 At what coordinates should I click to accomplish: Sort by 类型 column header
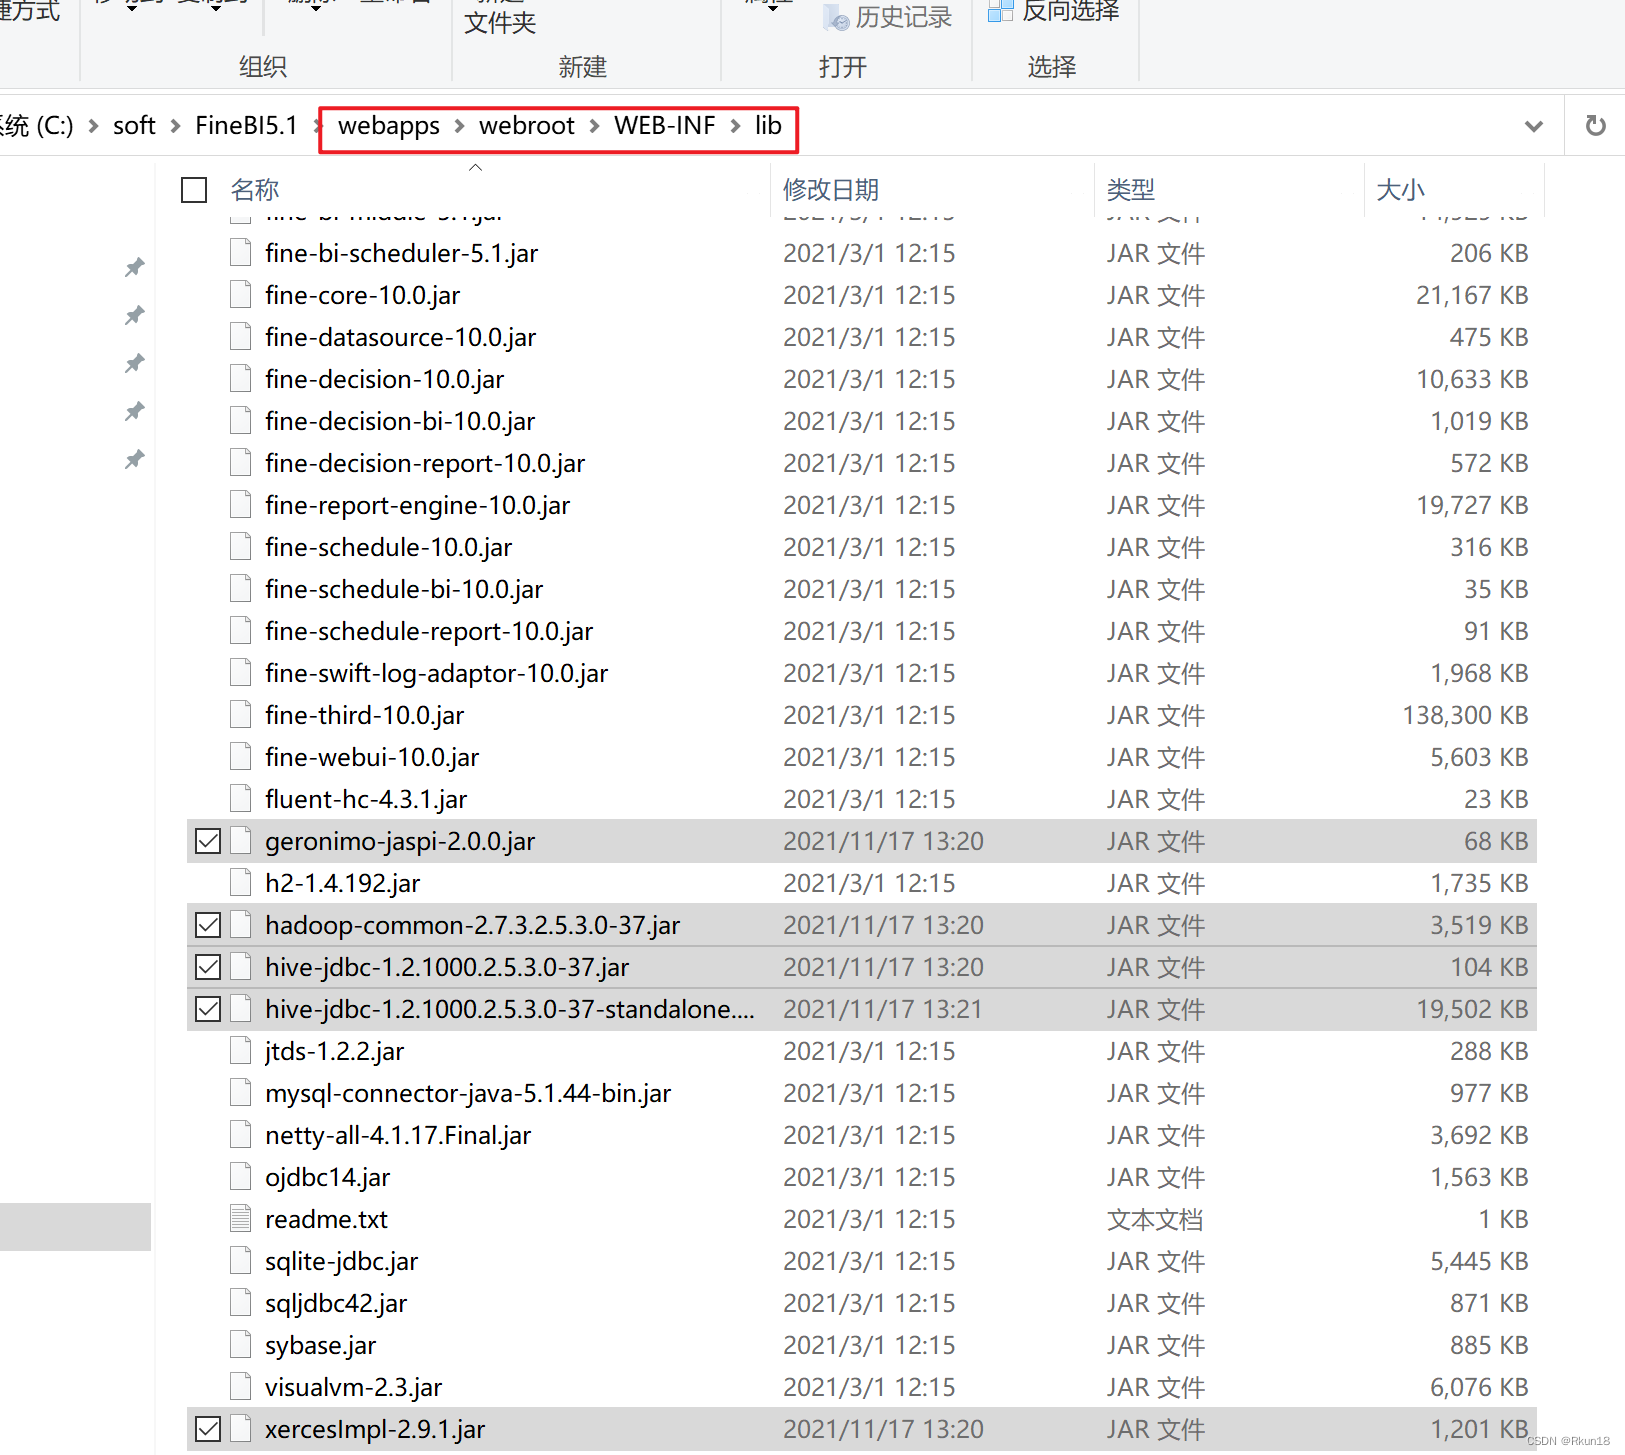(1131, 190)
